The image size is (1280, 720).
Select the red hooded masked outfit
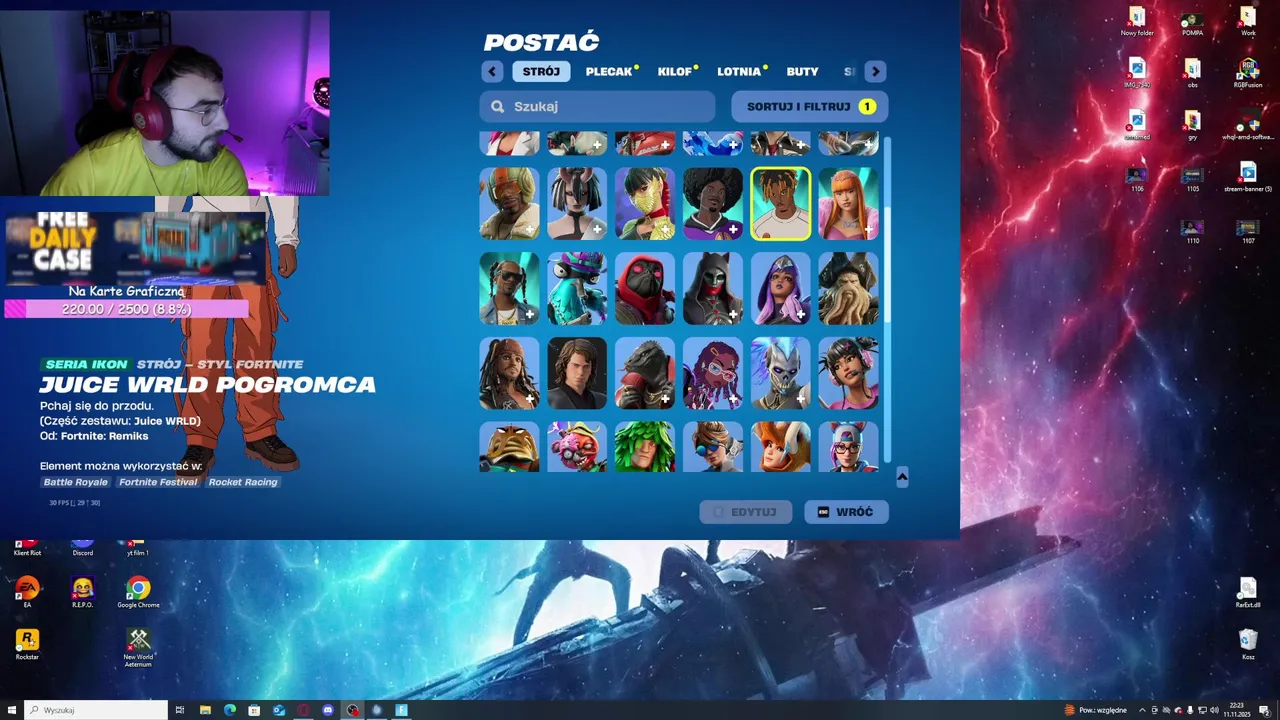pyautogui.click(x=645, y=289)
